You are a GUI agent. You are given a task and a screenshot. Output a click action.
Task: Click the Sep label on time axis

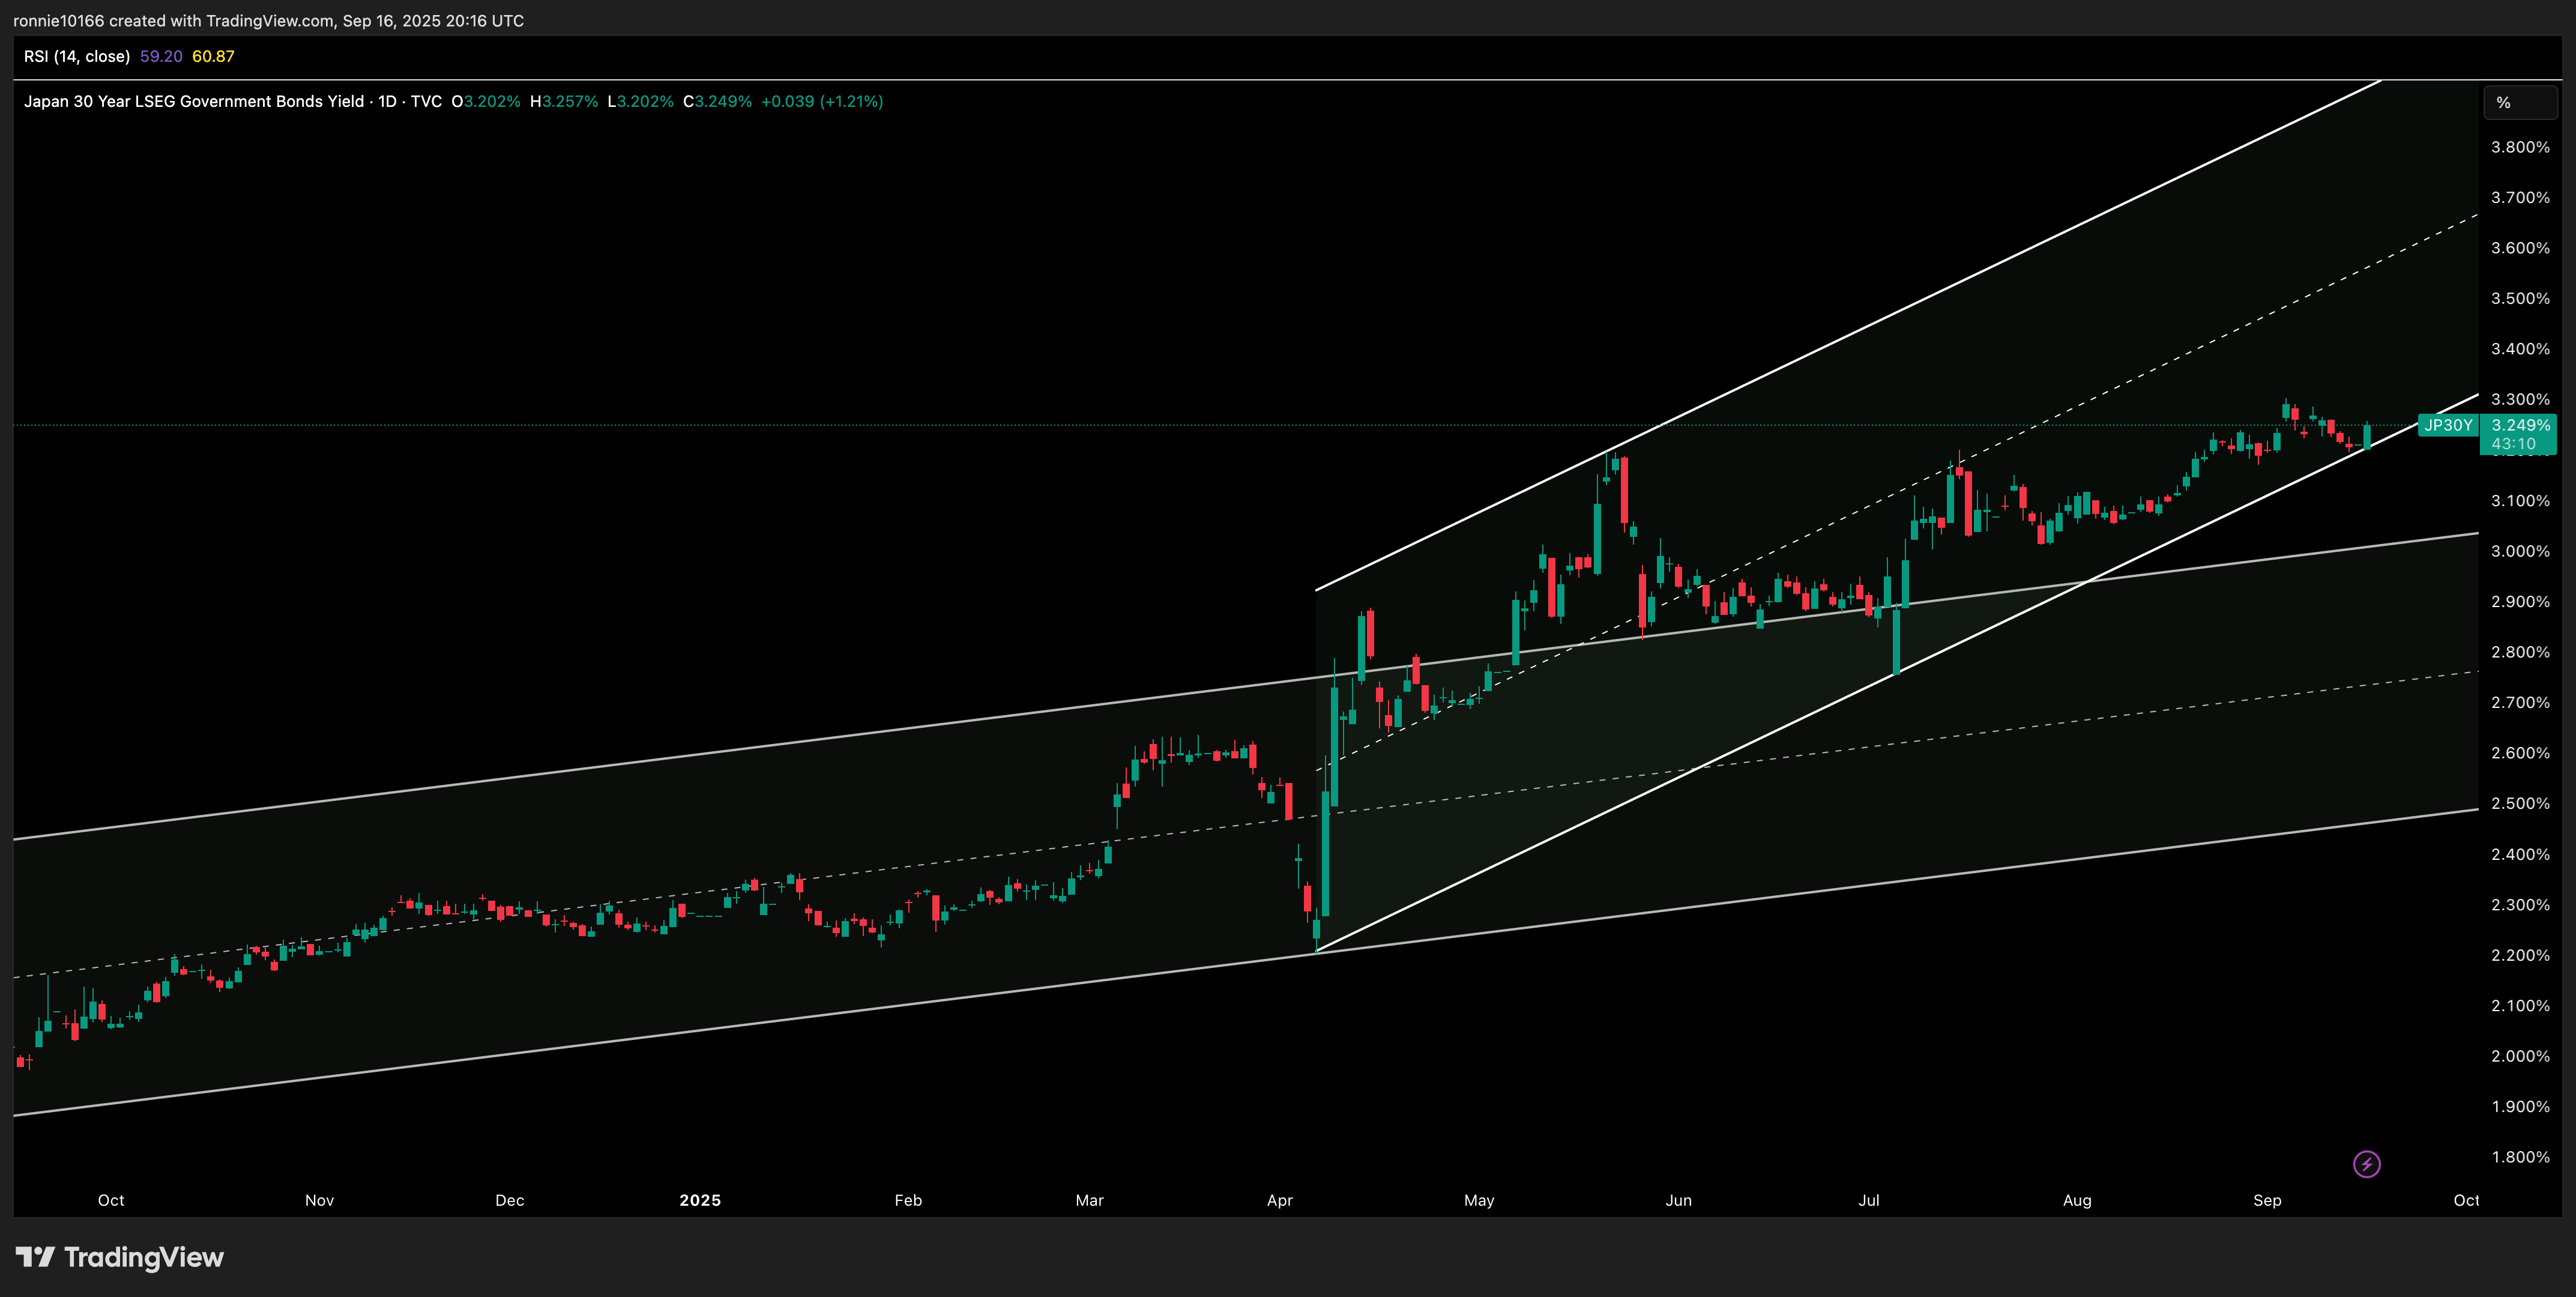coord(2267,1200)
